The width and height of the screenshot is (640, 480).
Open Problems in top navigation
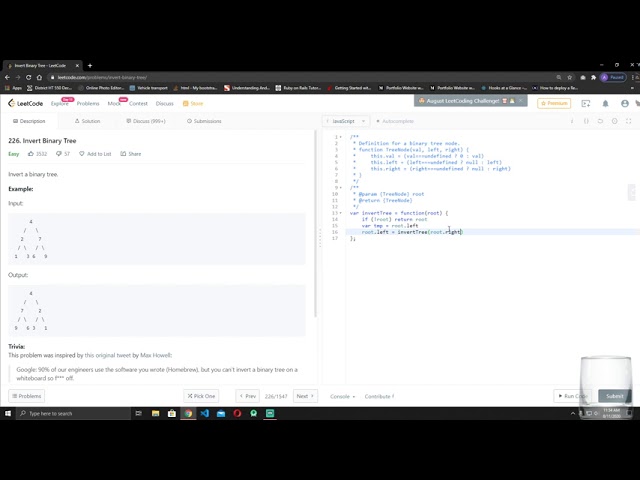pos(88,104)
